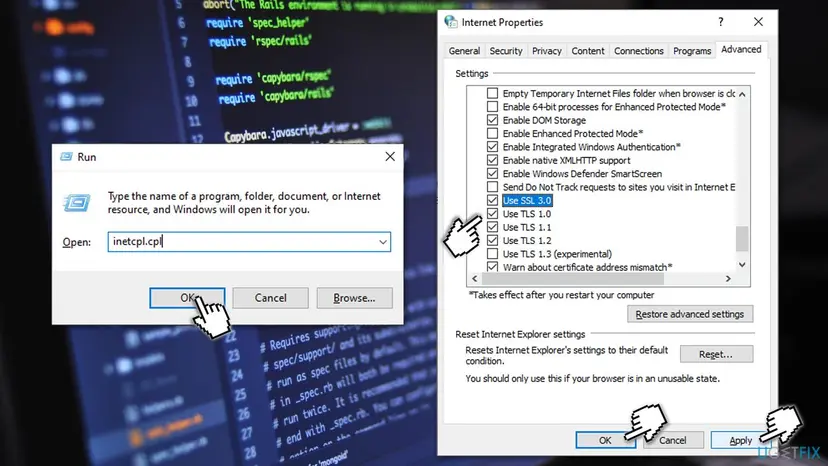Viewport: 828px width, 466px height.
Task: Click the settings list scroll right arrow
Action: tap(728, 278)
